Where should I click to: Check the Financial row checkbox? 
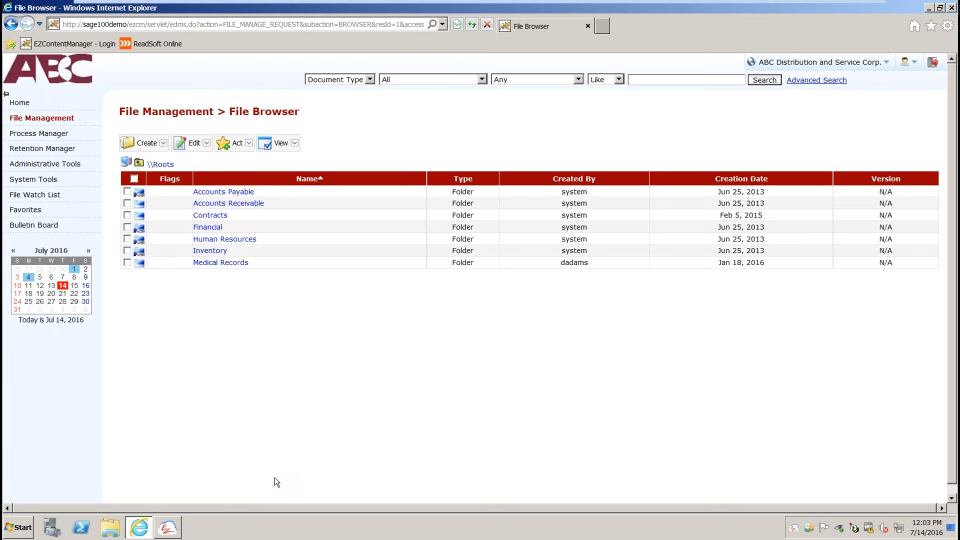[x=127, y=227]
